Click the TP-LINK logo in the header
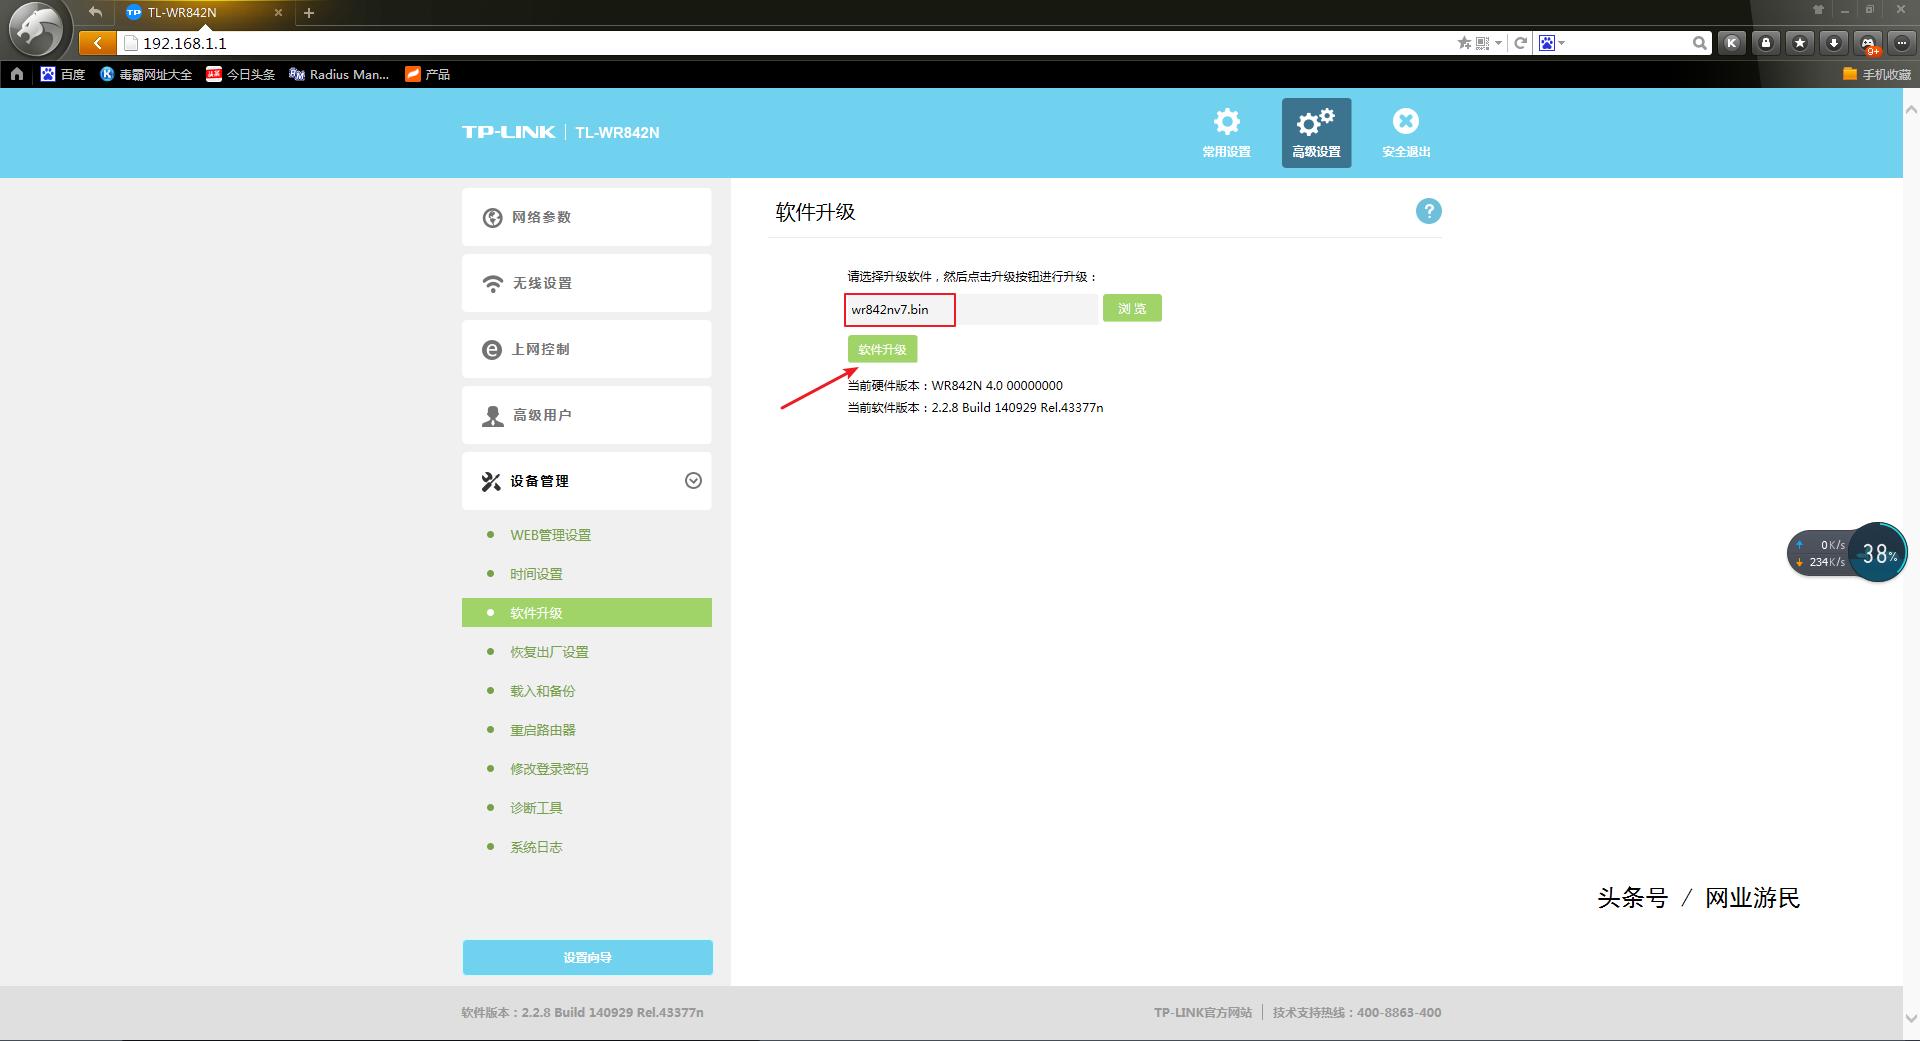This screenshot has width=1920, height=1041. [x=508, y=132]
